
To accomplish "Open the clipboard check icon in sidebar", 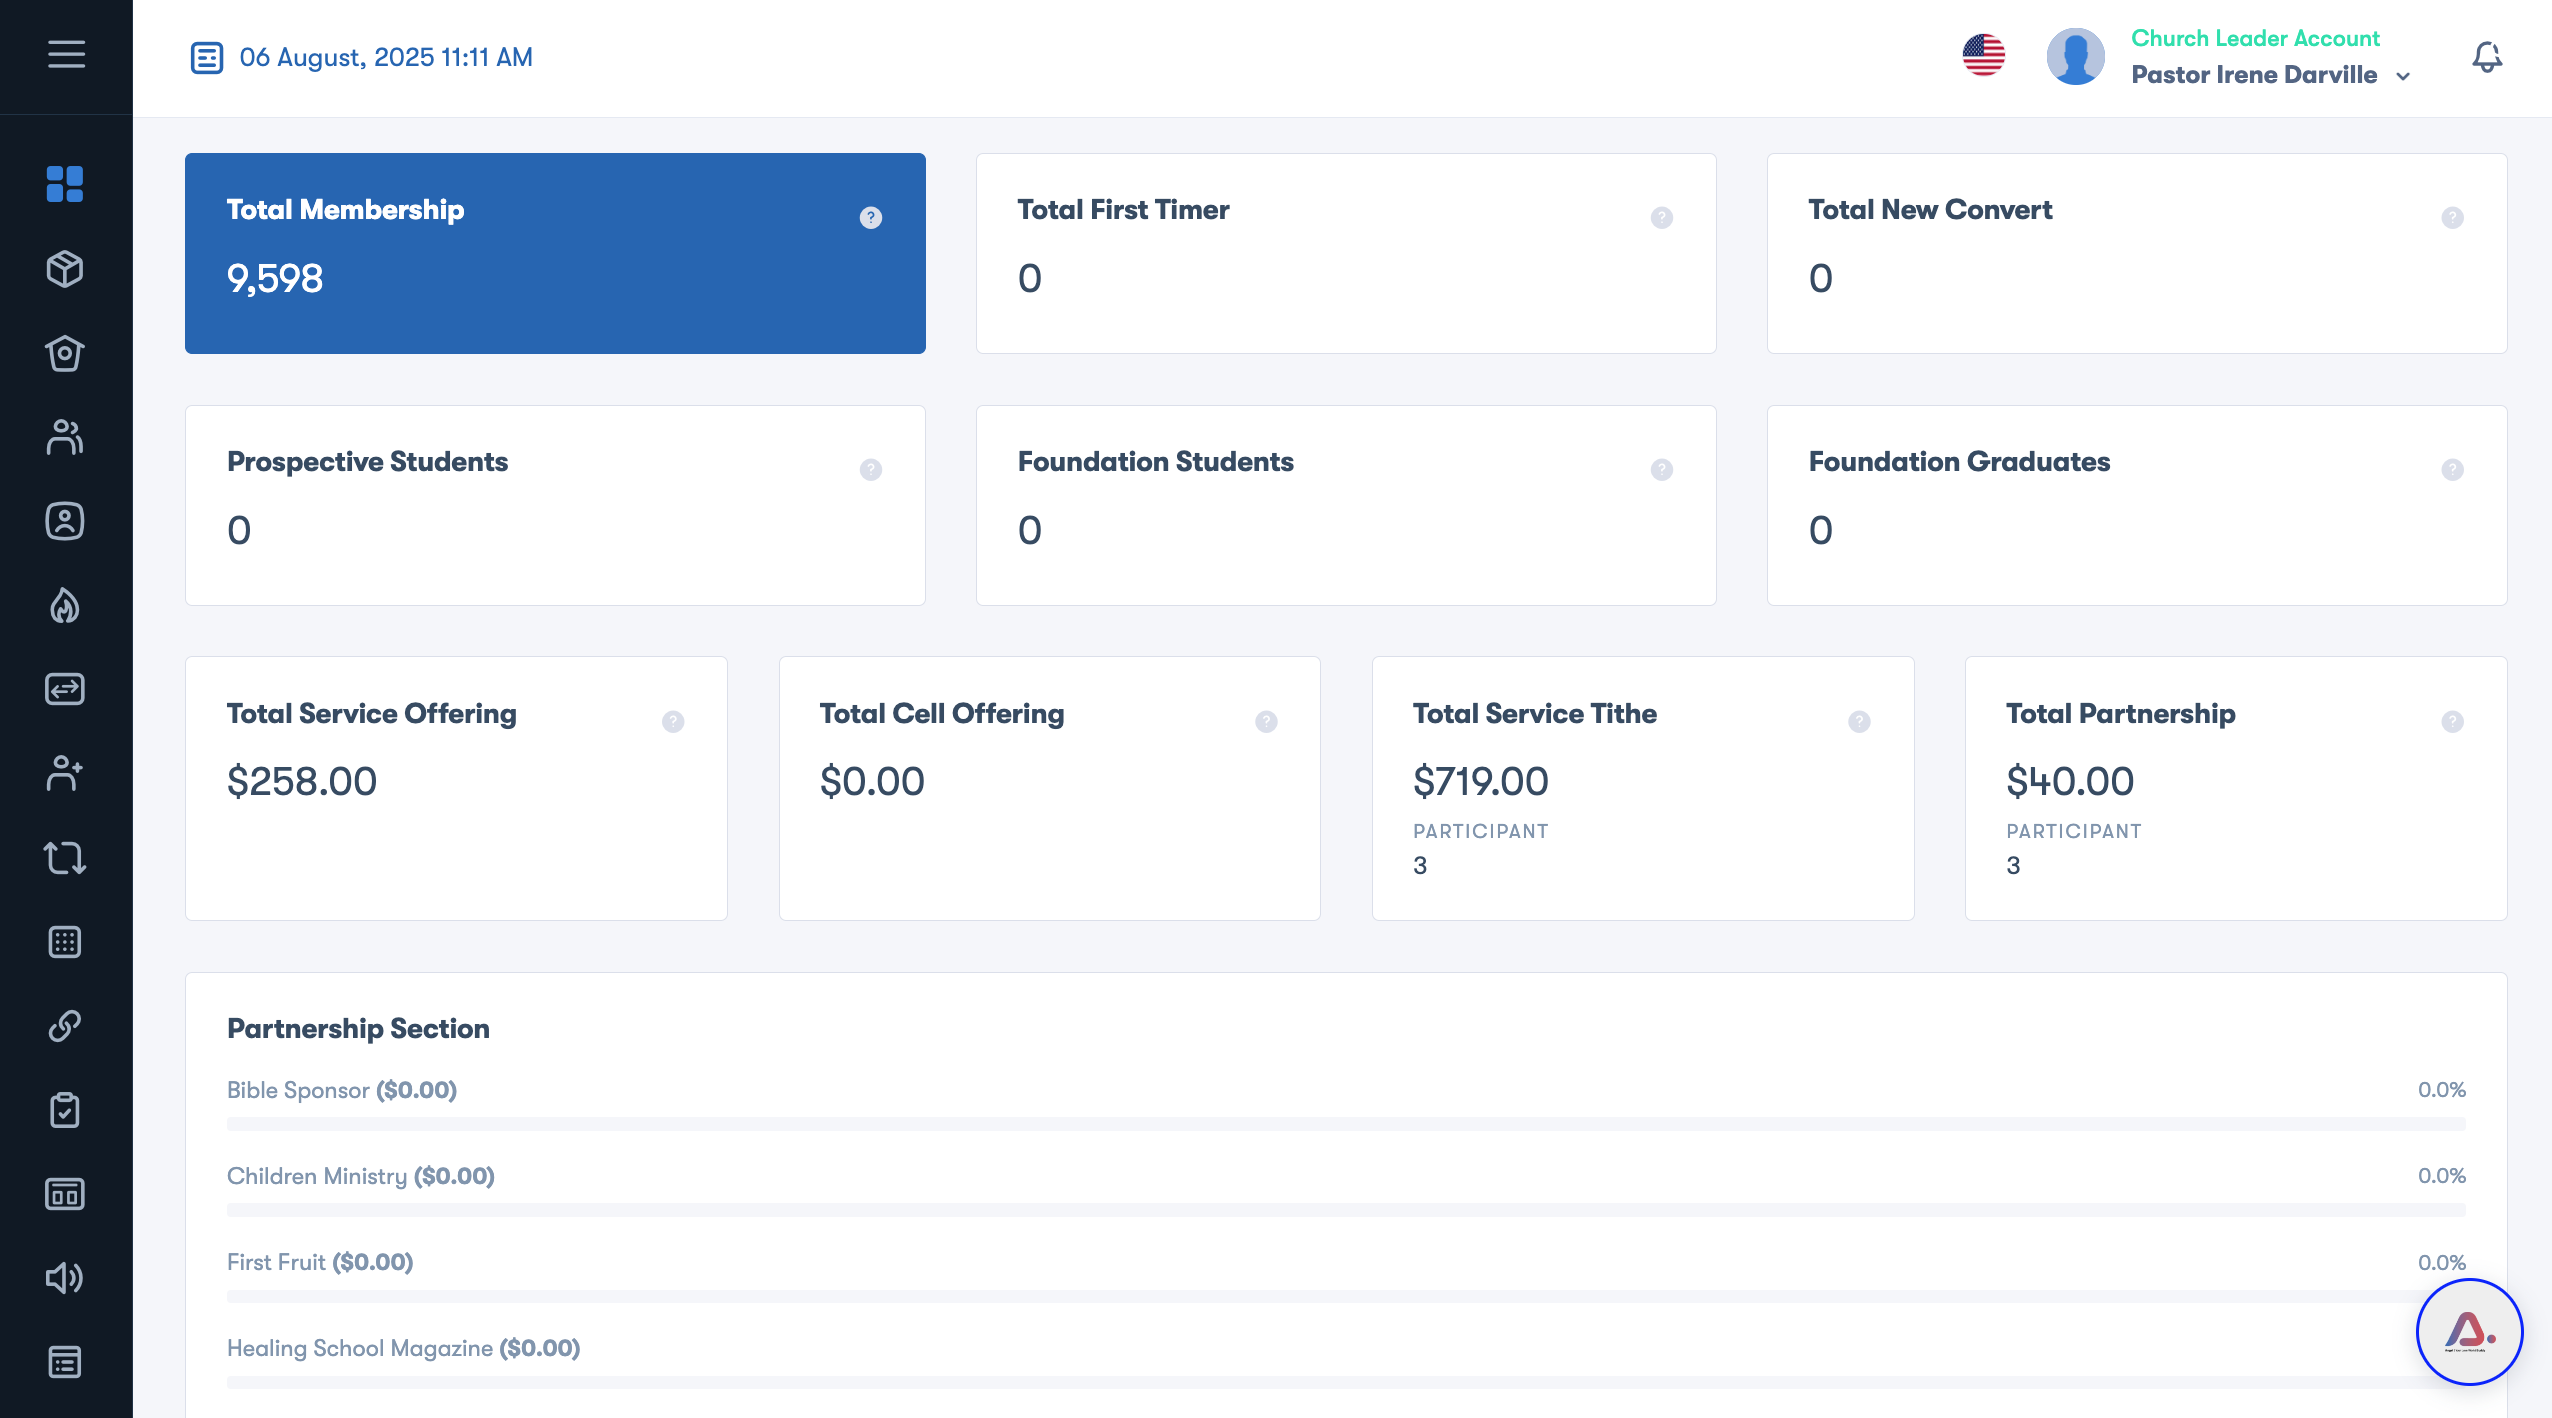I will point(65,1110).
